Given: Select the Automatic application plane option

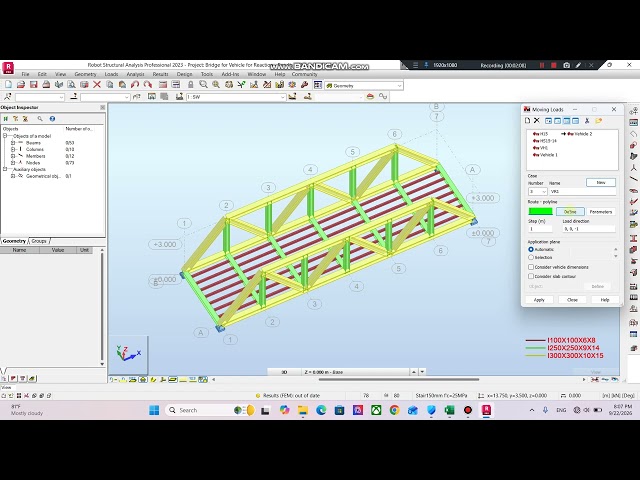Looking at the screenshot, I should pos(531,249).
